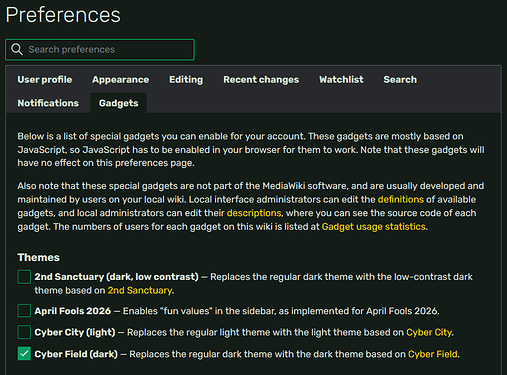Switch to the Notifications tab
The width and height of the screenshot is (507, 375).
coord(48,103)
